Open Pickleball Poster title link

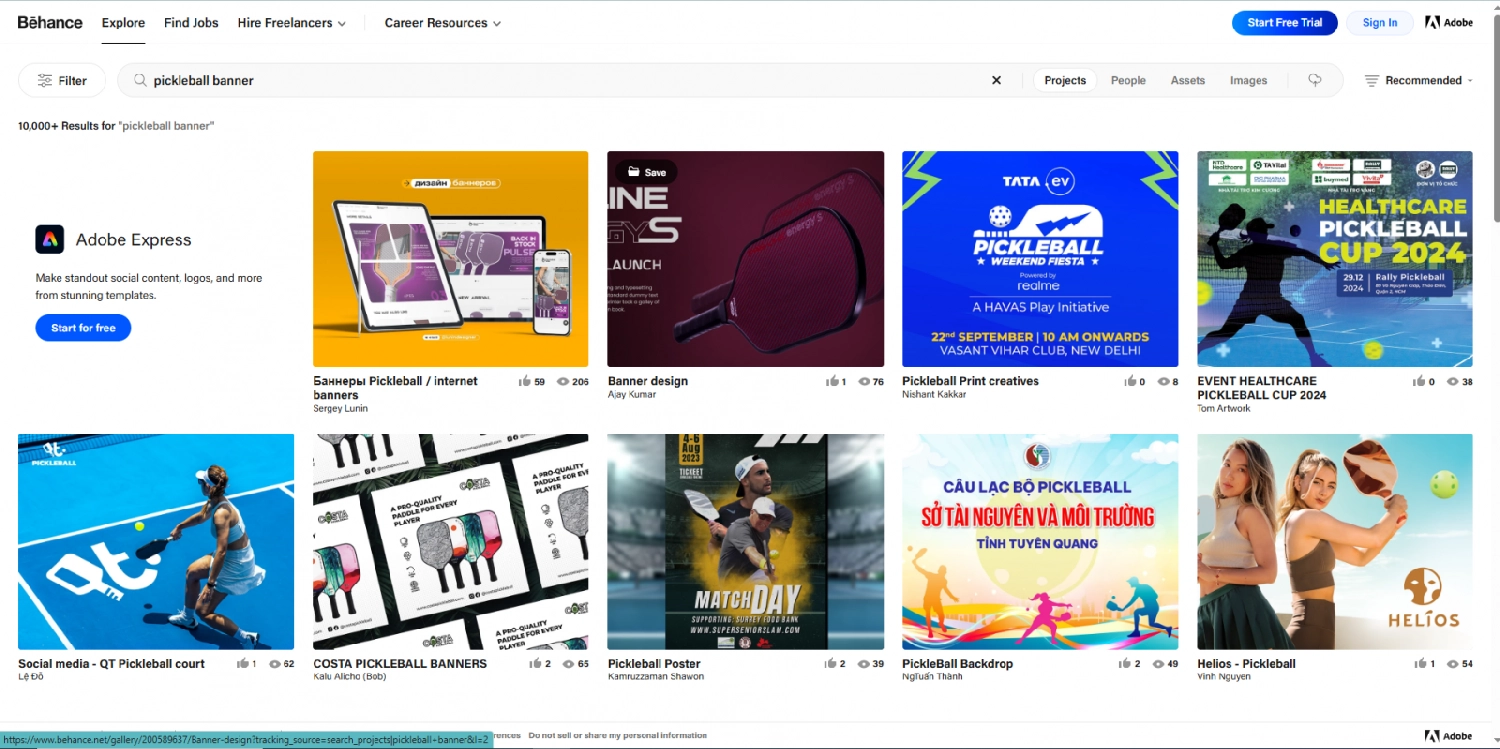[x=654, y=664]
